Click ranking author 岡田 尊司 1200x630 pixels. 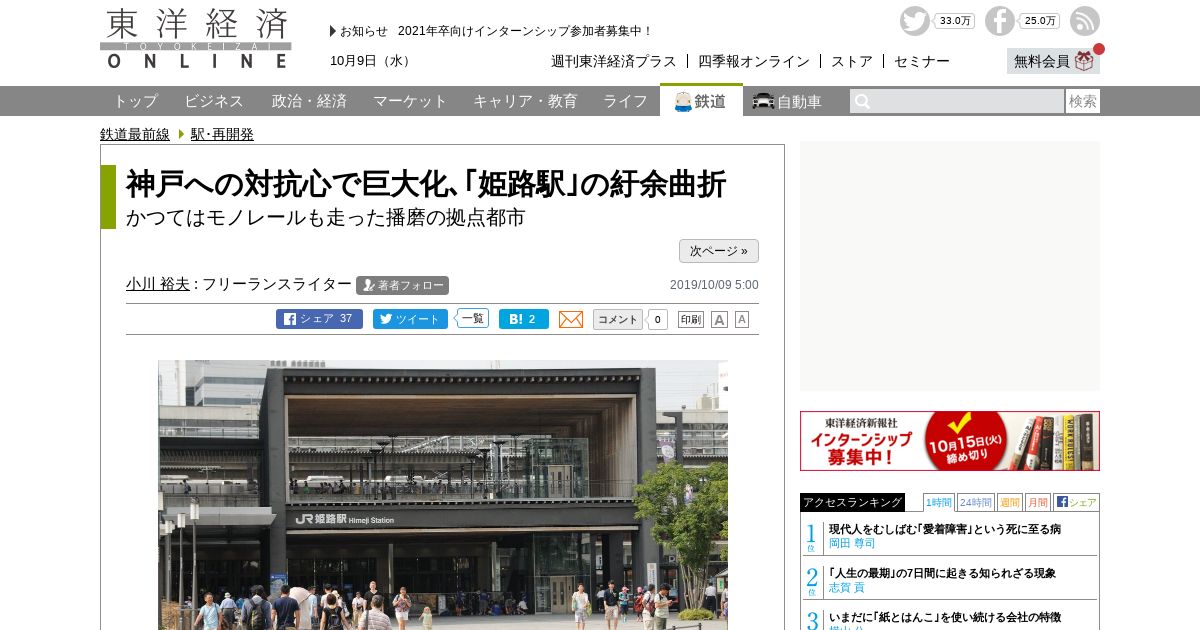click(852, 543)
